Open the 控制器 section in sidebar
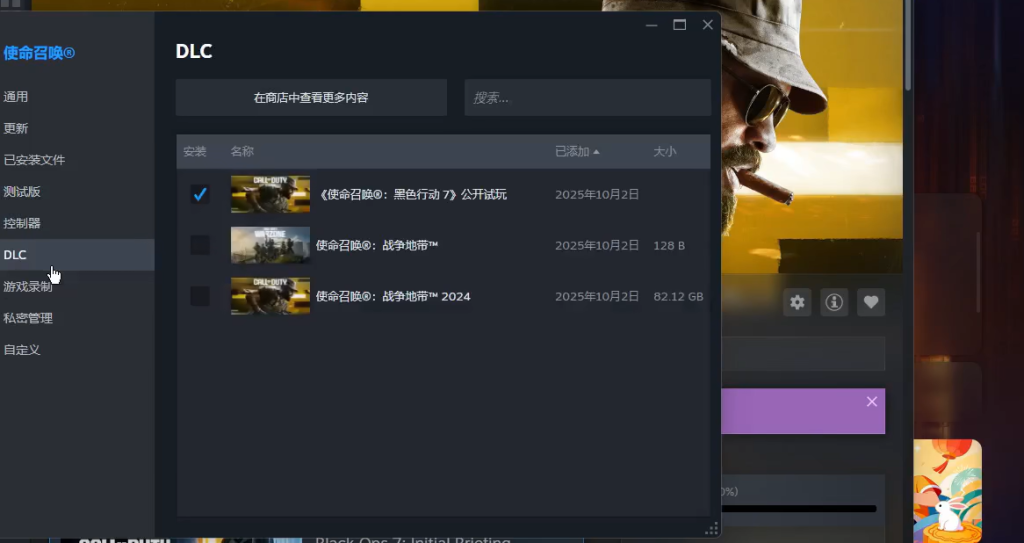 coord(22,223)
